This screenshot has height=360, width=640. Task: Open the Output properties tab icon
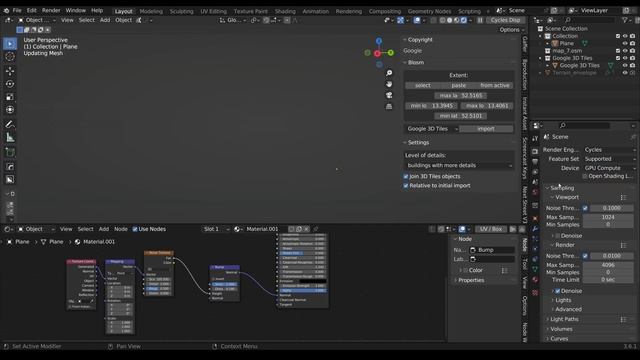535,162
